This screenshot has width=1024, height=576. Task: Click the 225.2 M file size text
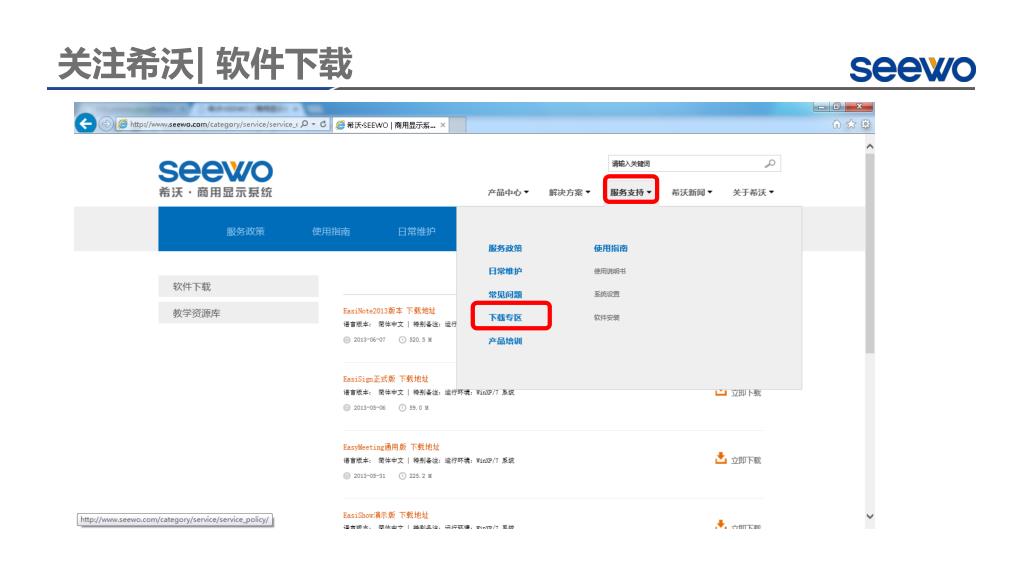point(421,476)
